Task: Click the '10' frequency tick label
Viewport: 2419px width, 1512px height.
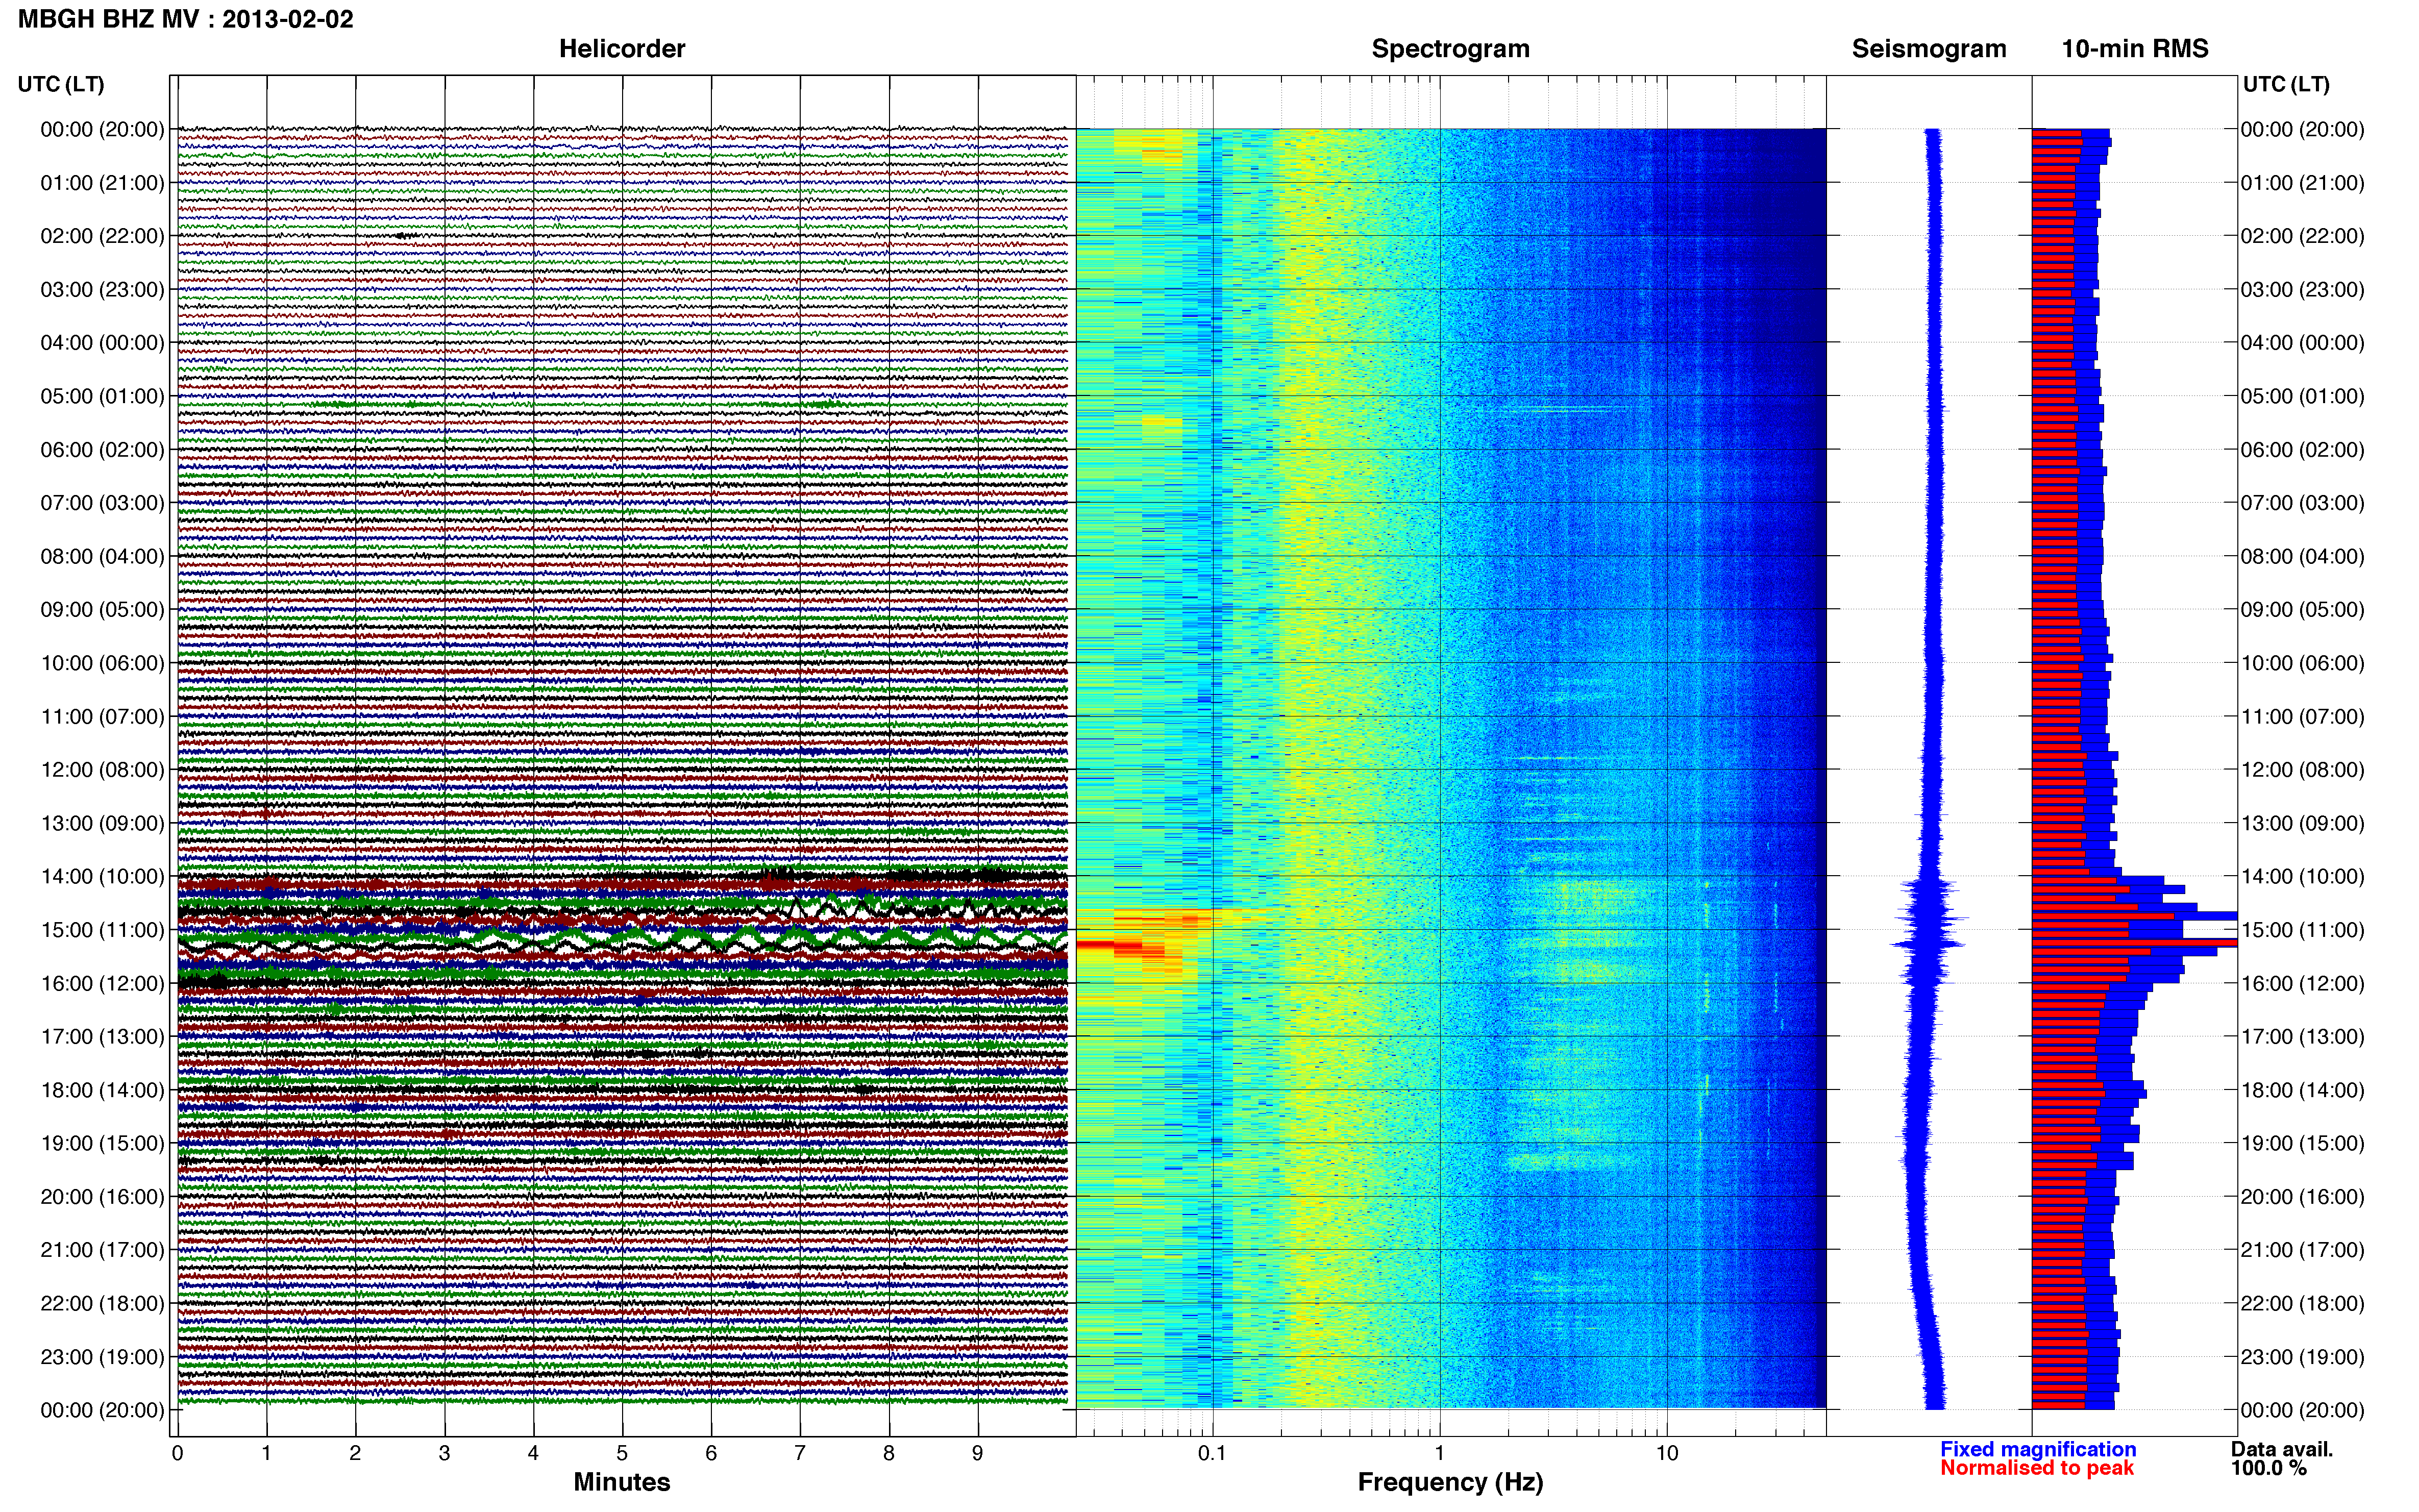Action: pos(1666,1453)
